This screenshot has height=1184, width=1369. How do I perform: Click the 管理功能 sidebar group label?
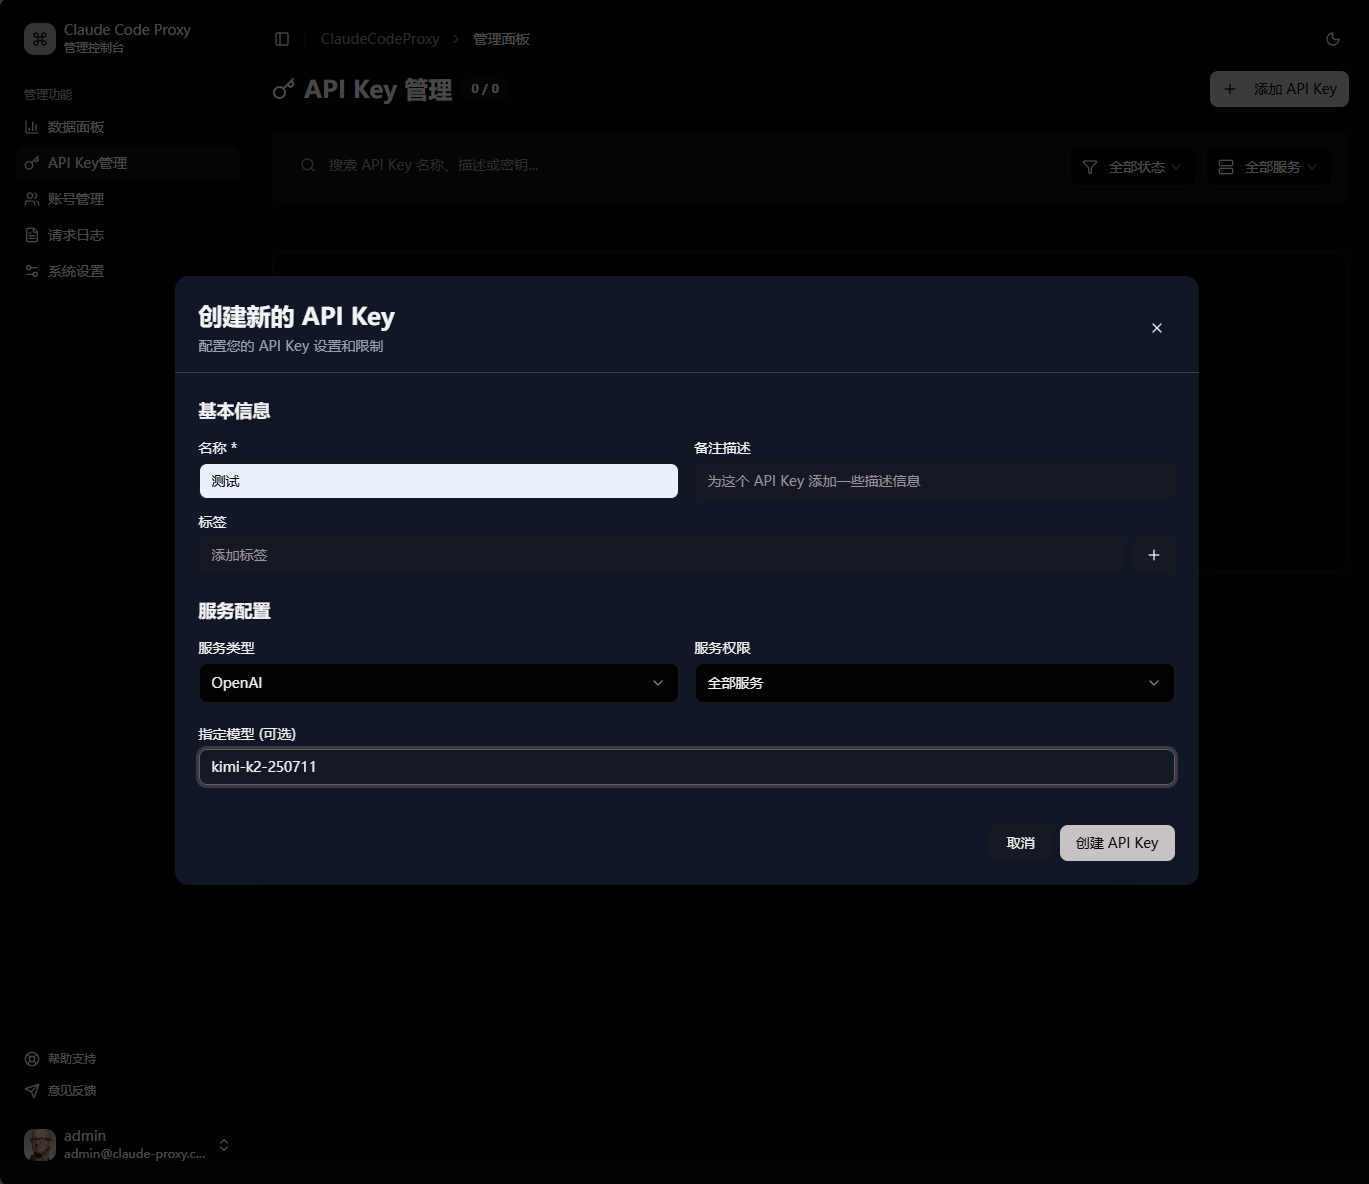(48, 94)
